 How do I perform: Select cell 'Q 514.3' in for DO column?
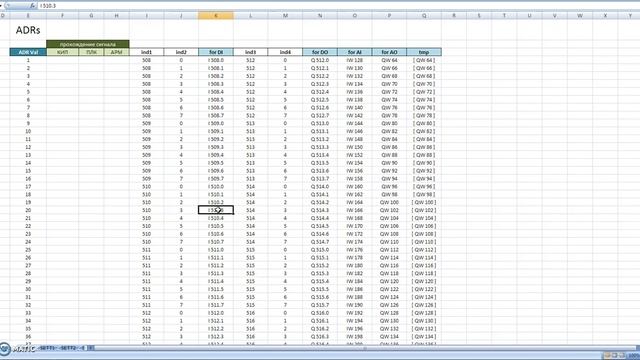pos(320,210)
